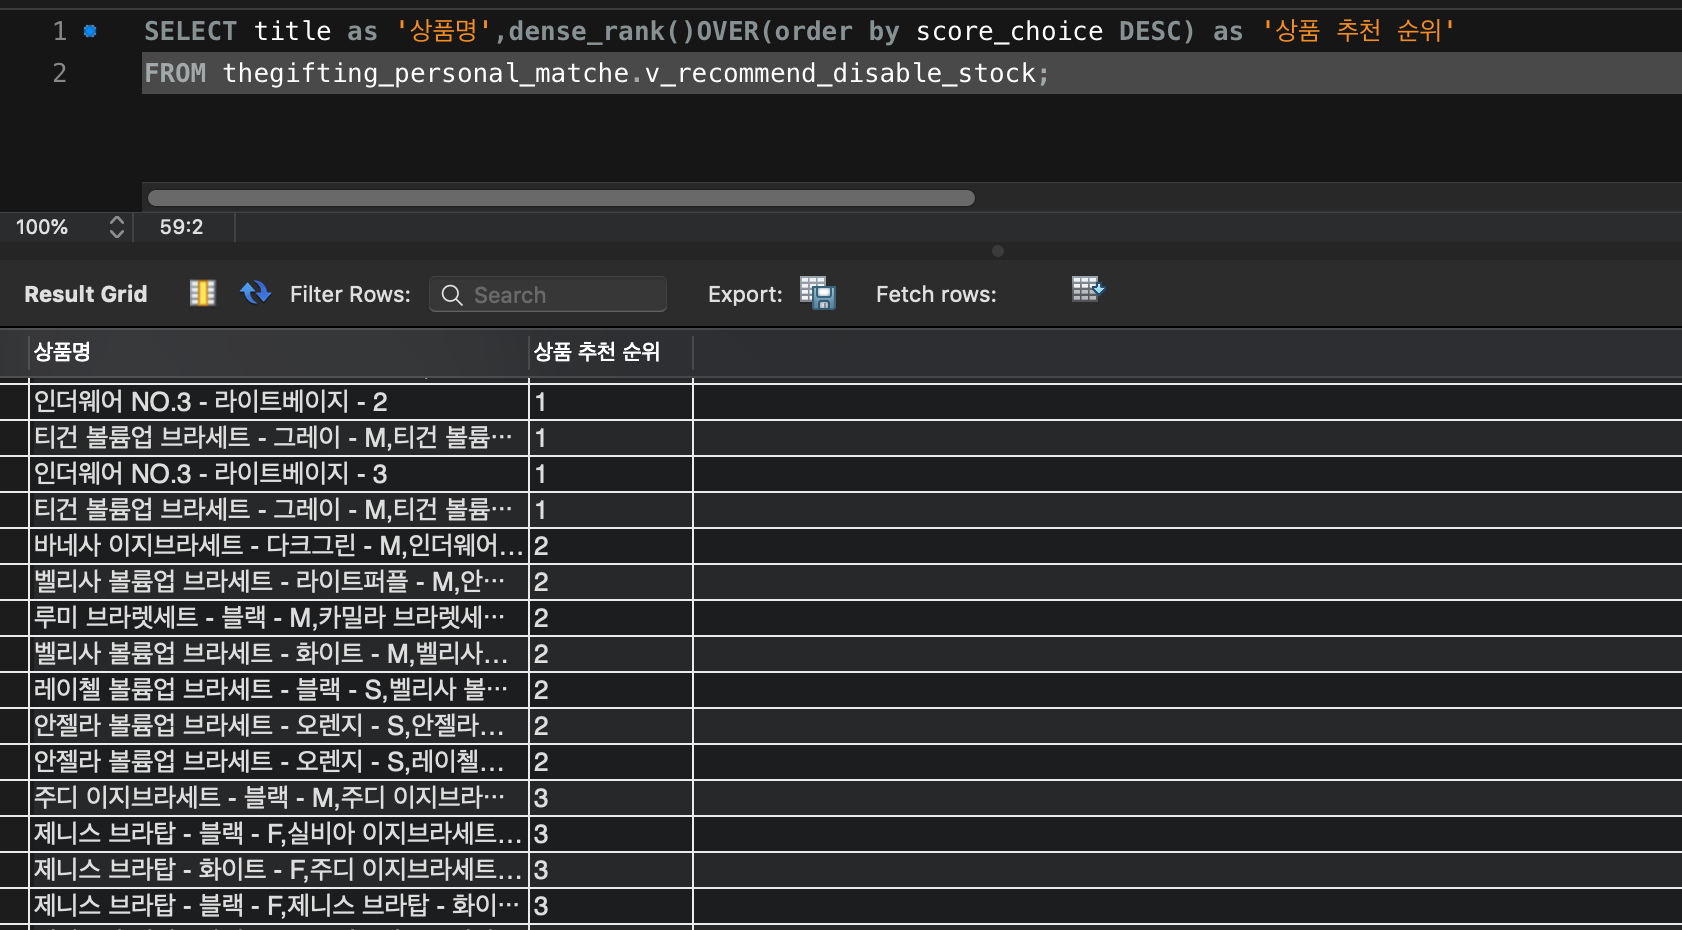Image resolution: width=1682 pixels, height=930 pixels.
Task: Open the 100% zoom stepper
Action: point(117,227)
